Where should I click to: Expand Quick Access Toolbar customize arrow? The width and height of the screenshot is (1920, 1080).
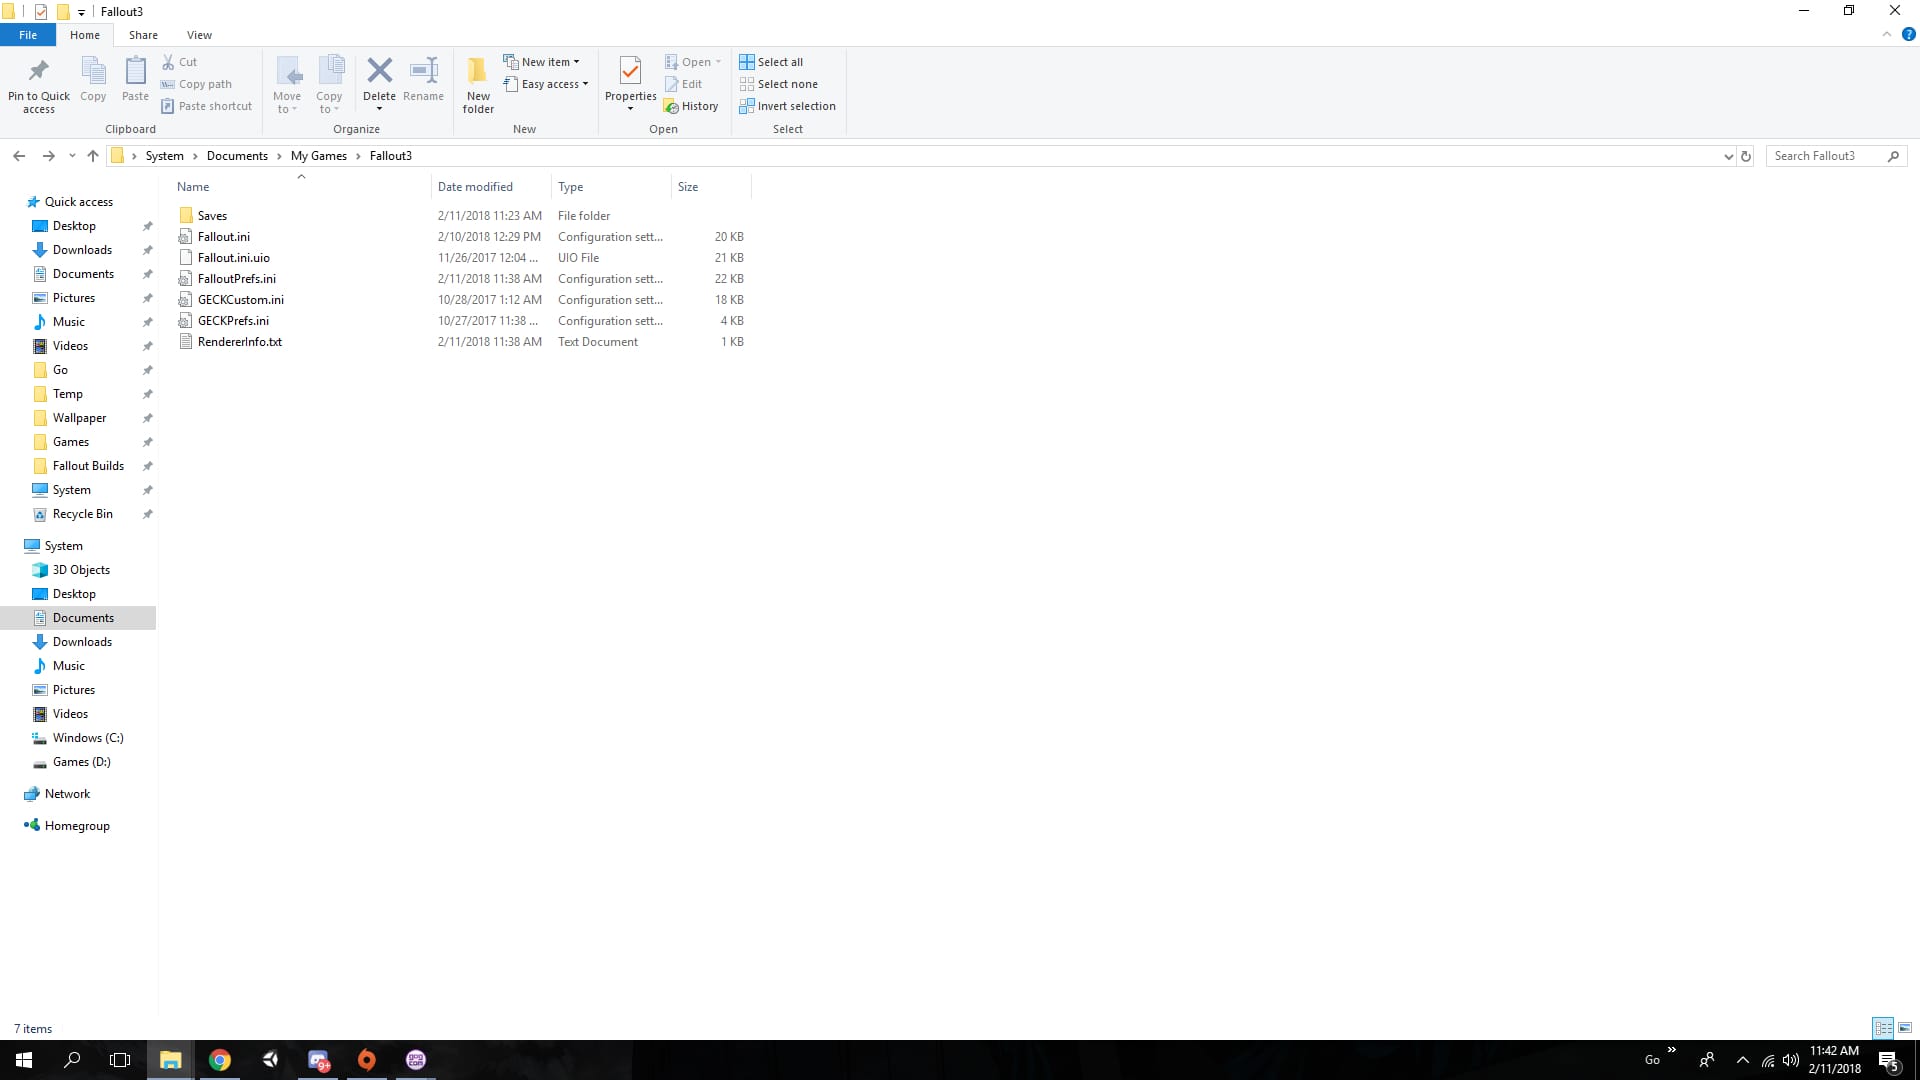(x=81, y=12)
